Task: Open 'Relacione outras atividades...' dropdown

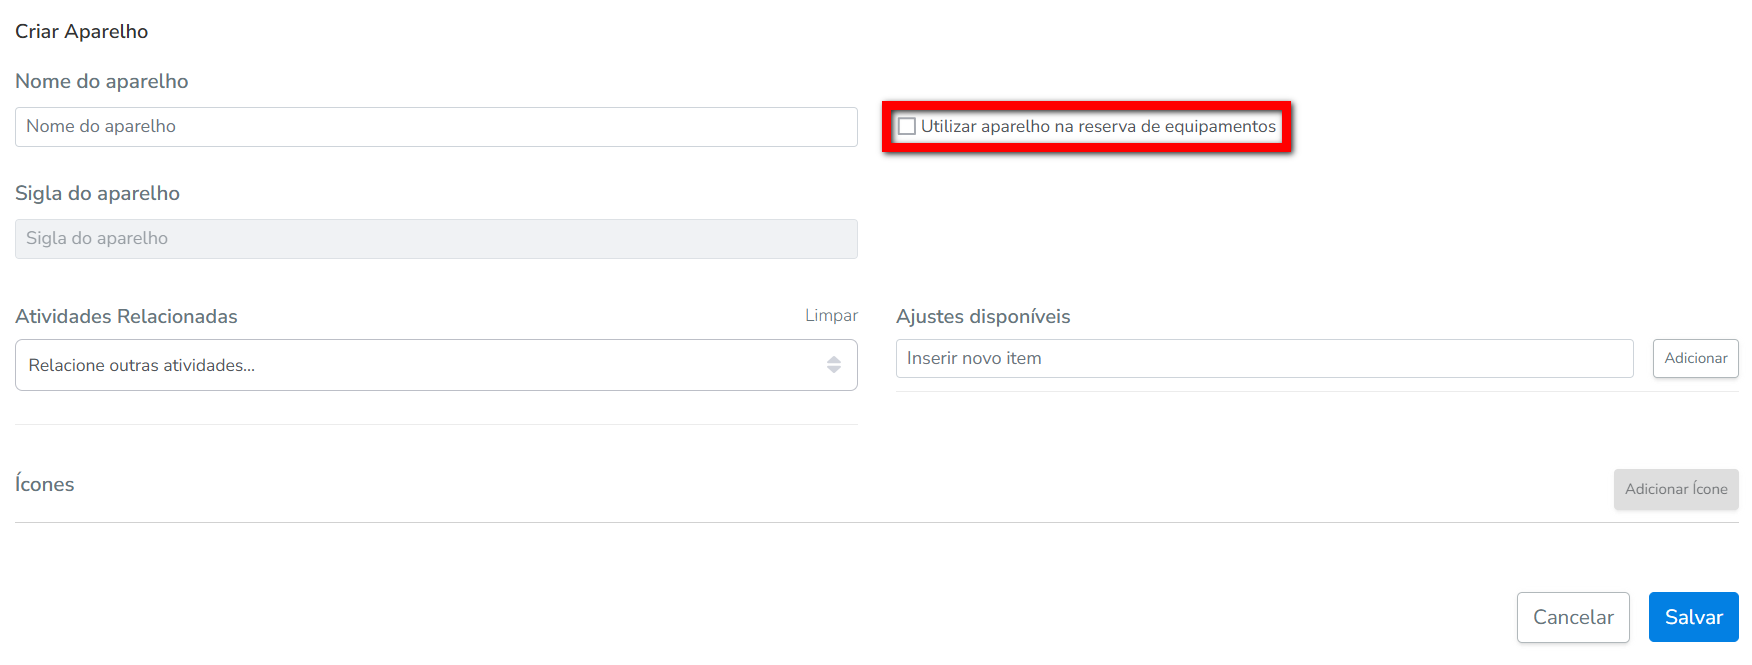Action: pyautogui.click(x=436, y=365)
